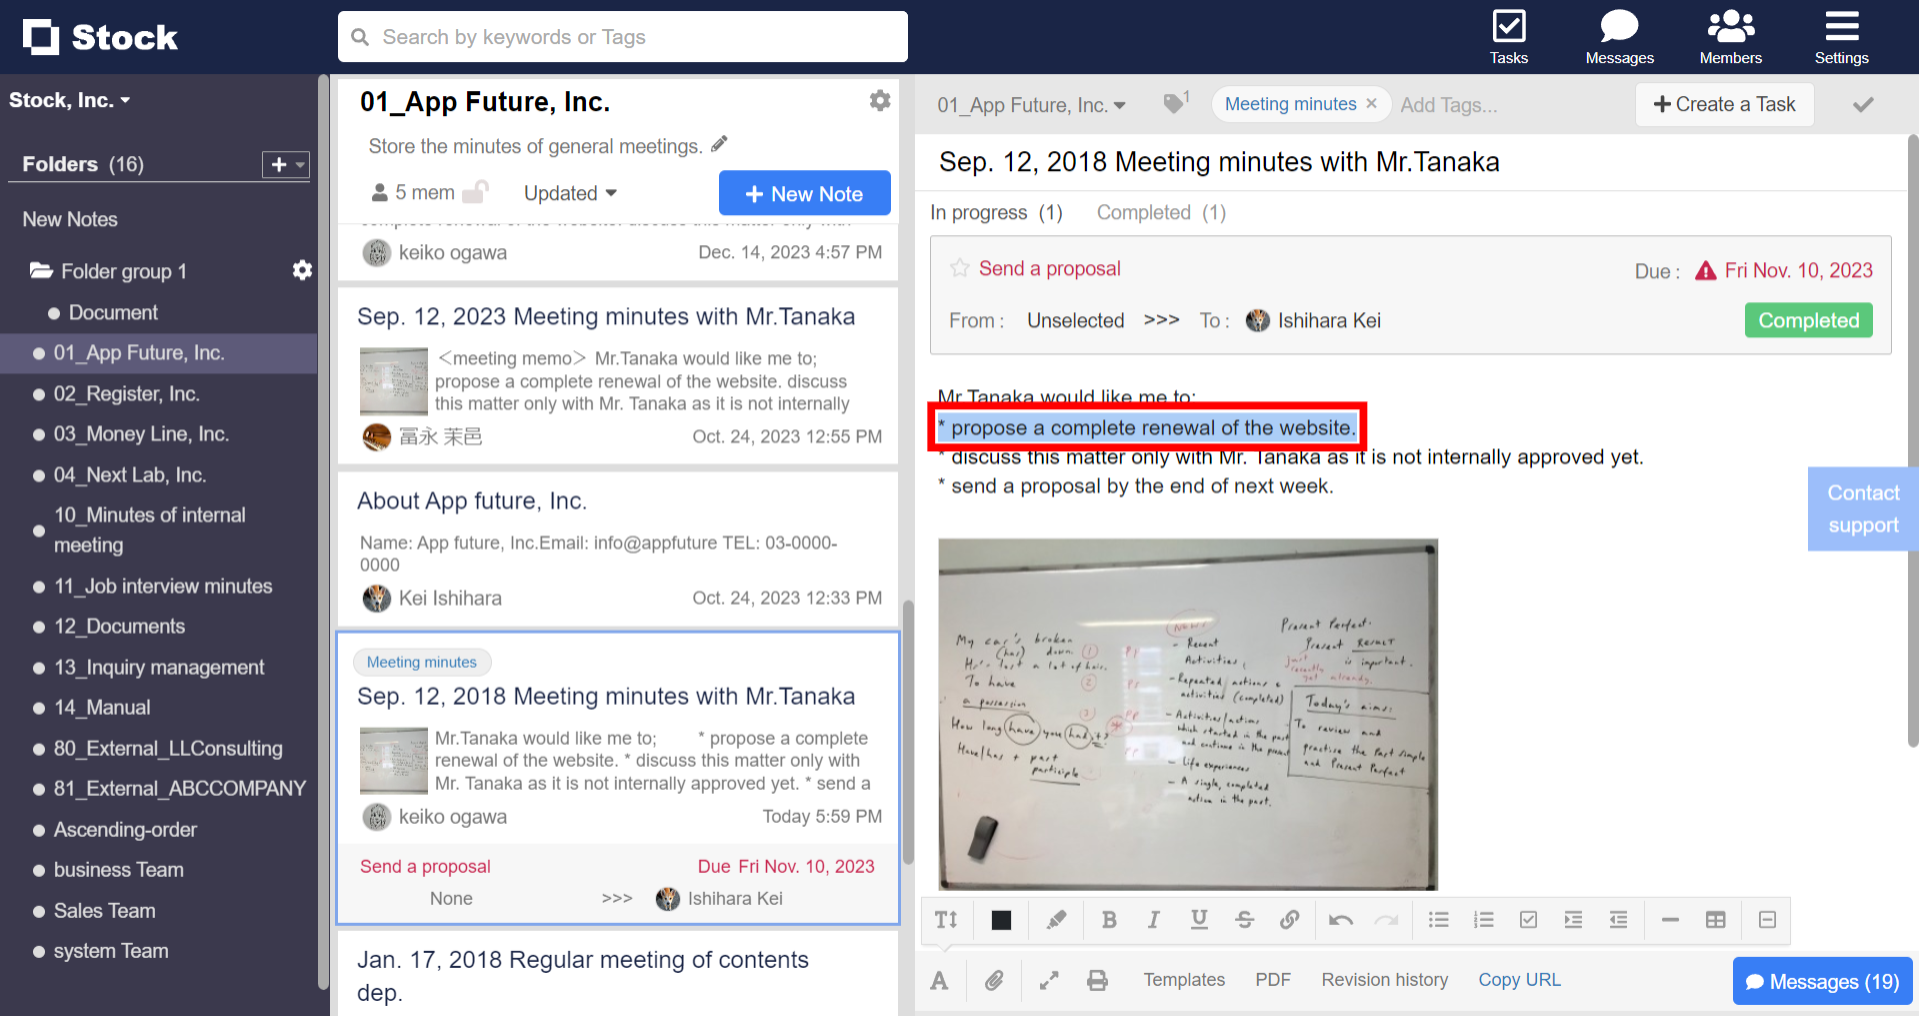Open the black text color swatch
Viewport: 1919px width, 1016px height.
click(1001, 920)
